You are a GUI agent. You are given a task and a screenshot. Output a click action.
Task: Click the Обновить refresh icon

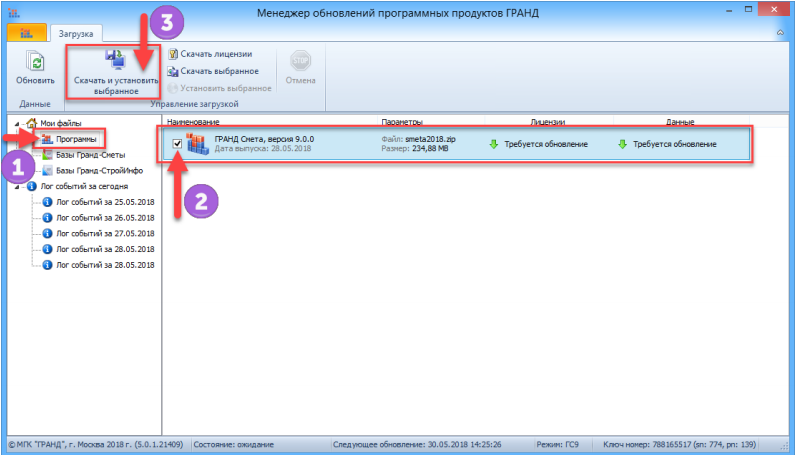[35, 62]
